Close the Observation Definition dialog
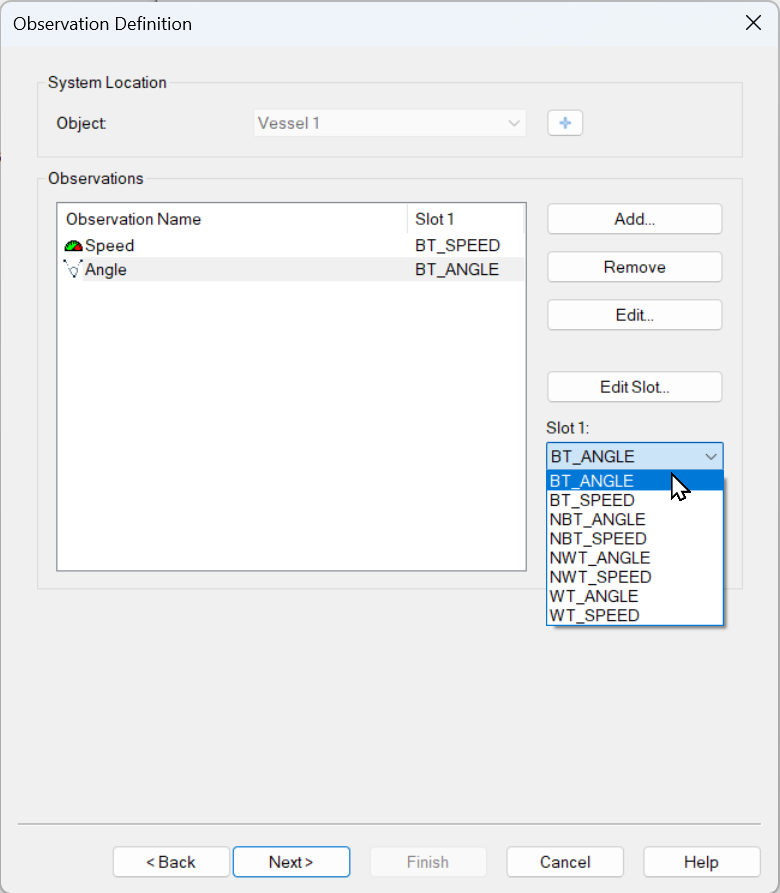 coord(753,23)
